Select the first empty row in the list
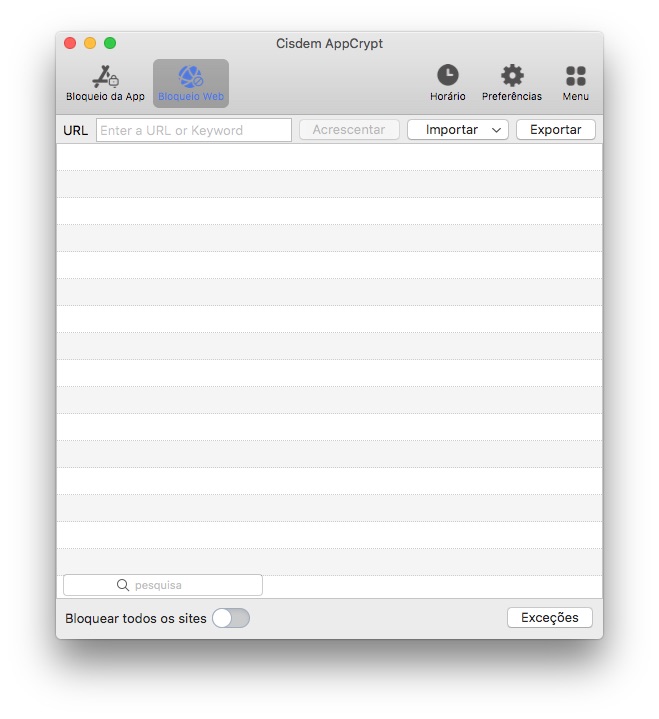 (x=329, y=157)
